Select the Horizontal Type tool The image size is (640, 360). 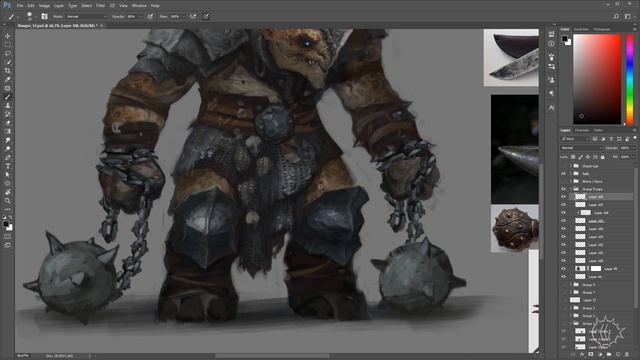[x=7, y=166]
